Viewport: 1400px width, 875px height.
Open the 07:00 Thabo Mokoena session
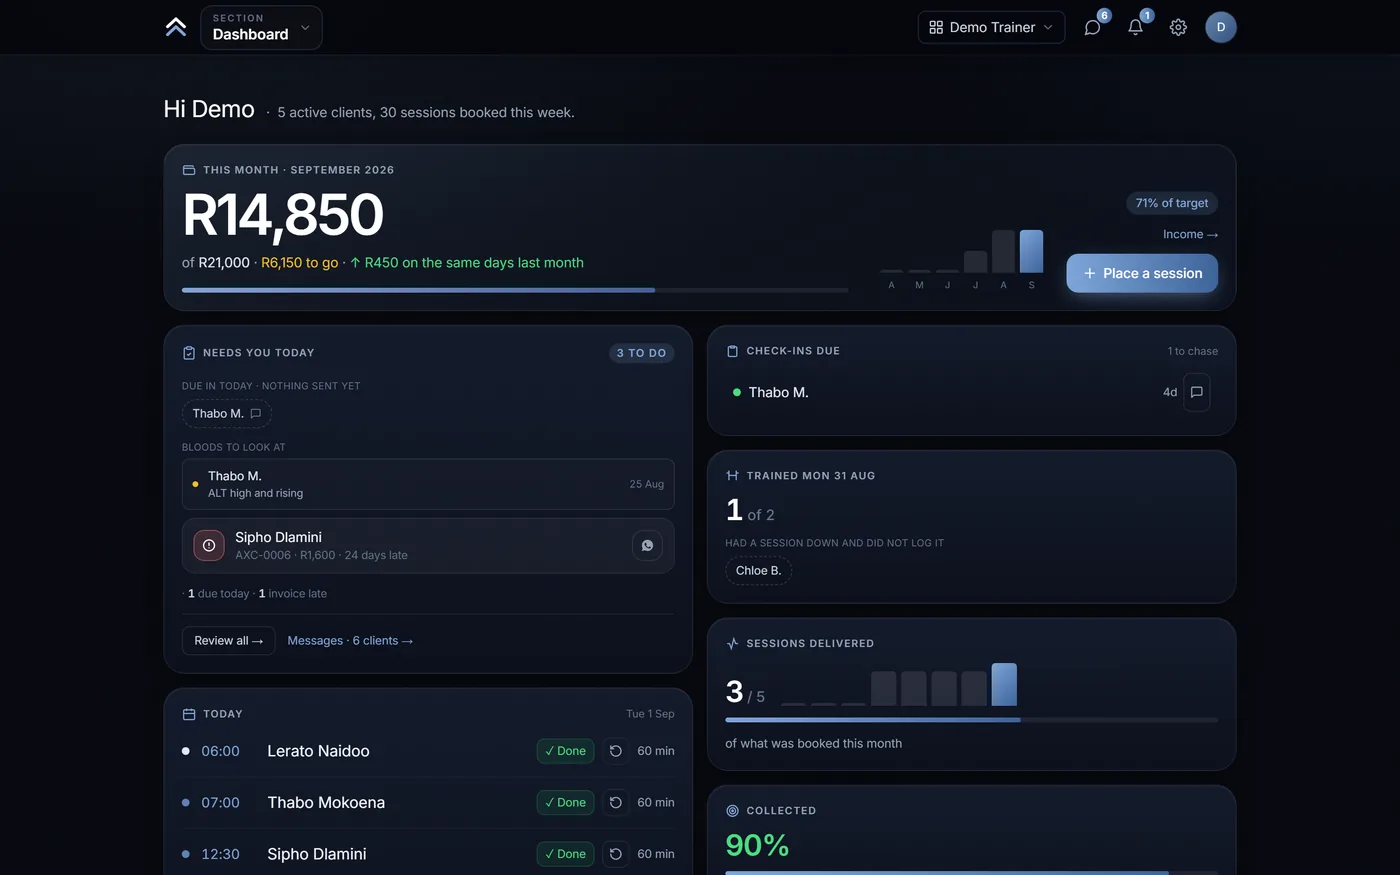(x=428, y=802)
